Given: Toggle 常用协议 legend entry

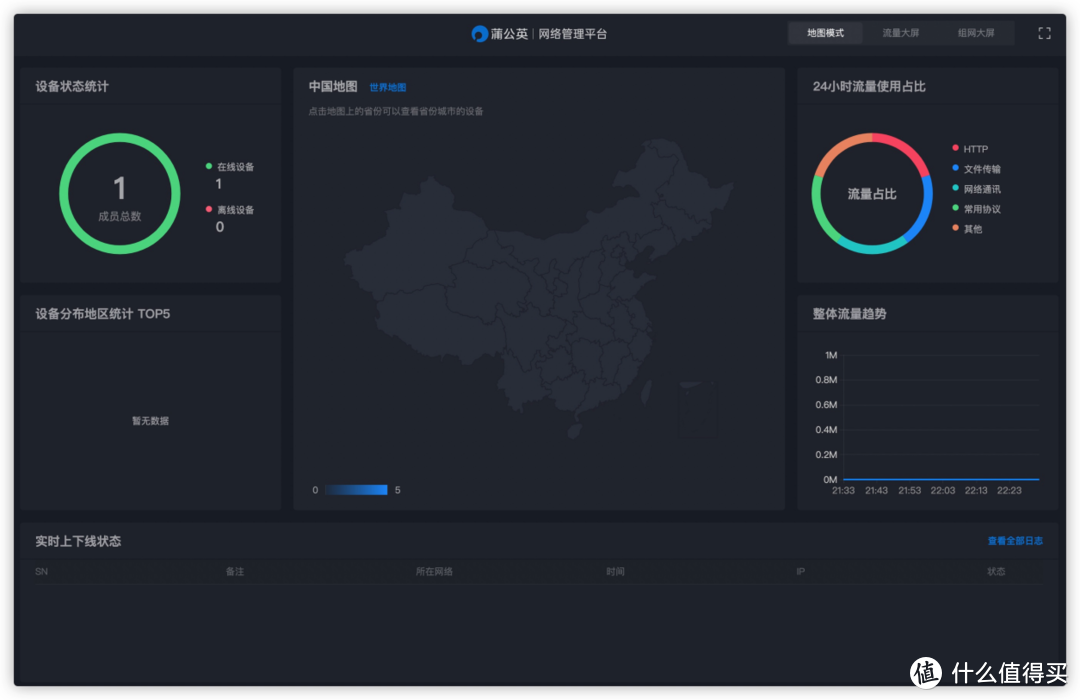Looking at the screenshot, I should [x=976, y=209].
